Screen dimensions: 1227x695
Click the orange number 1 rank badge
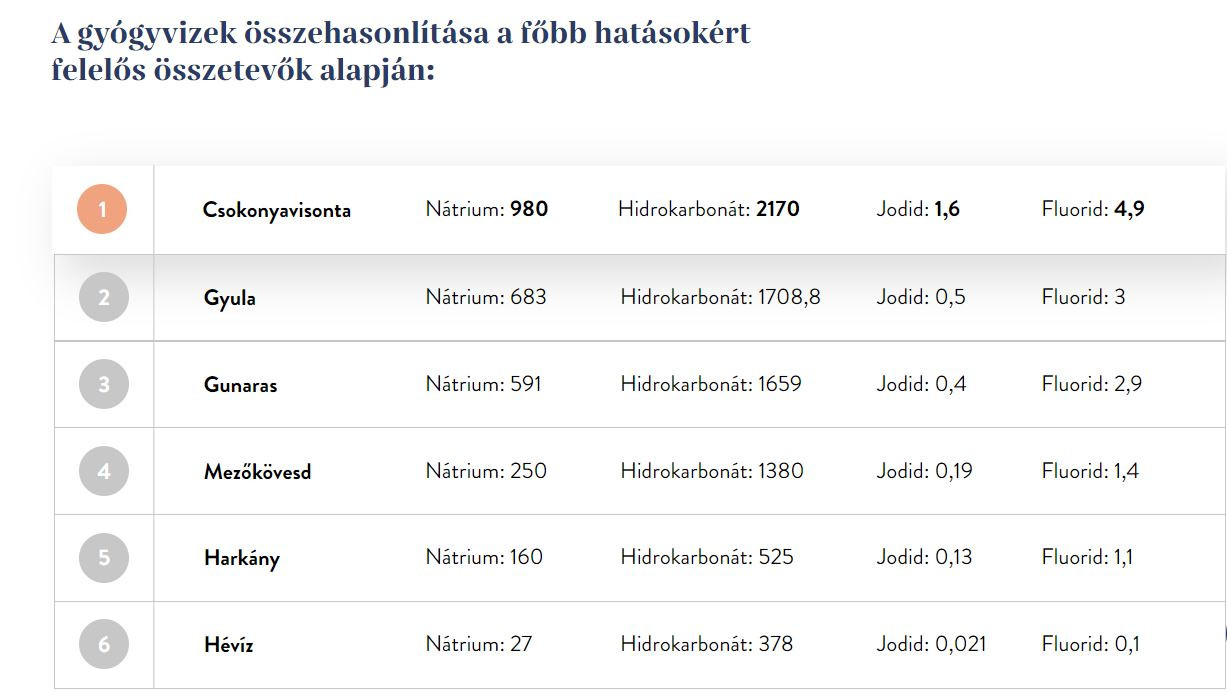click(x=102, y=210)
